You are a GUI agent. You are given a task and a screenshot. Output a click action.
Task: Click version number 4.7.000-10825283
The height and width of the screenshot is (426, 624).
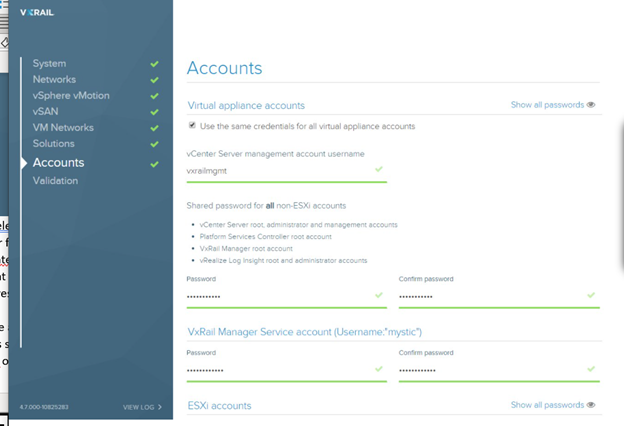tap(44, 407)
